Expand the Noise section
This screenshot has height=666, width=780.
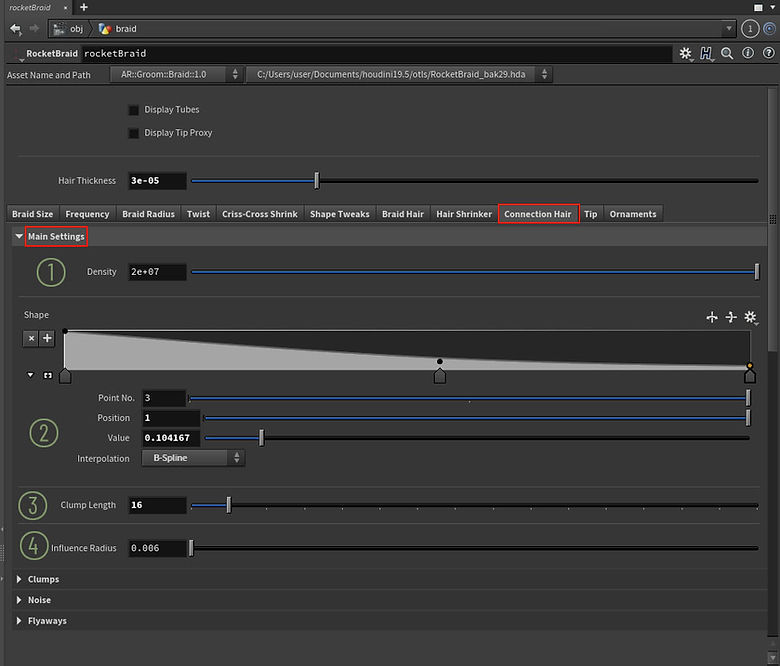click(x=19, y=600)
